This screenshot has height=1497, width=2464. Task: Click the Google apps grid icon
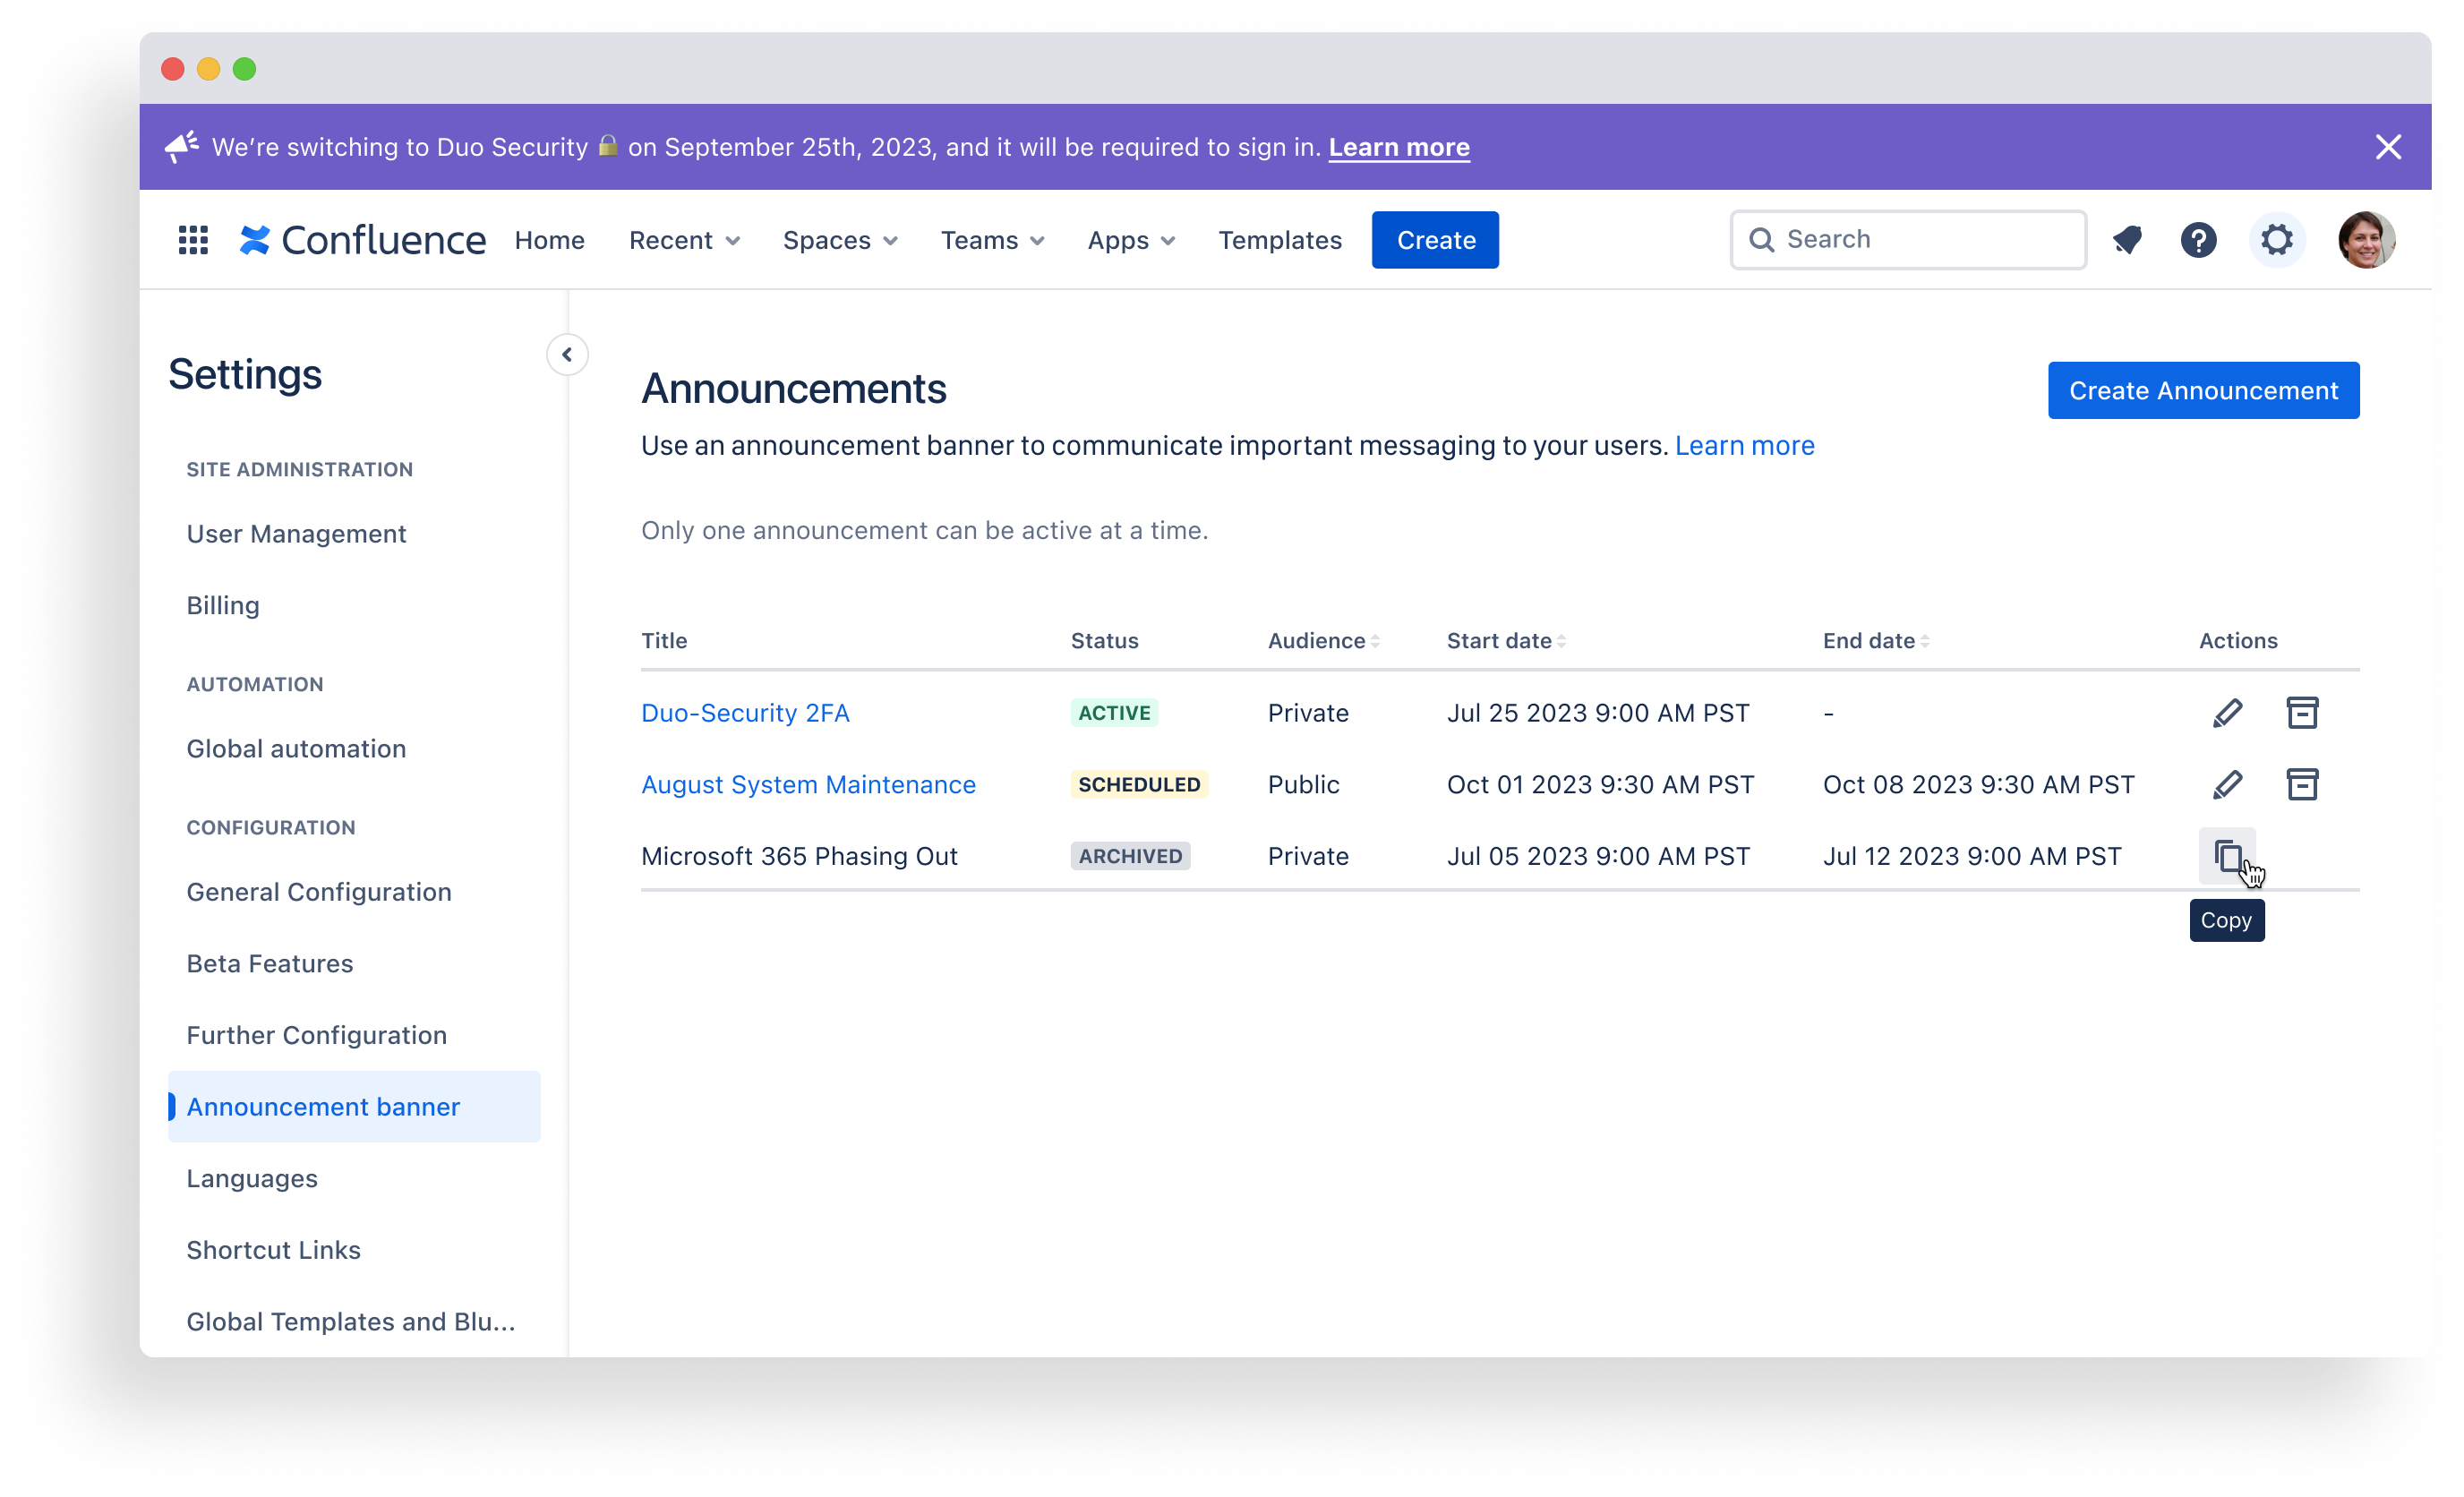coord(193,241)
